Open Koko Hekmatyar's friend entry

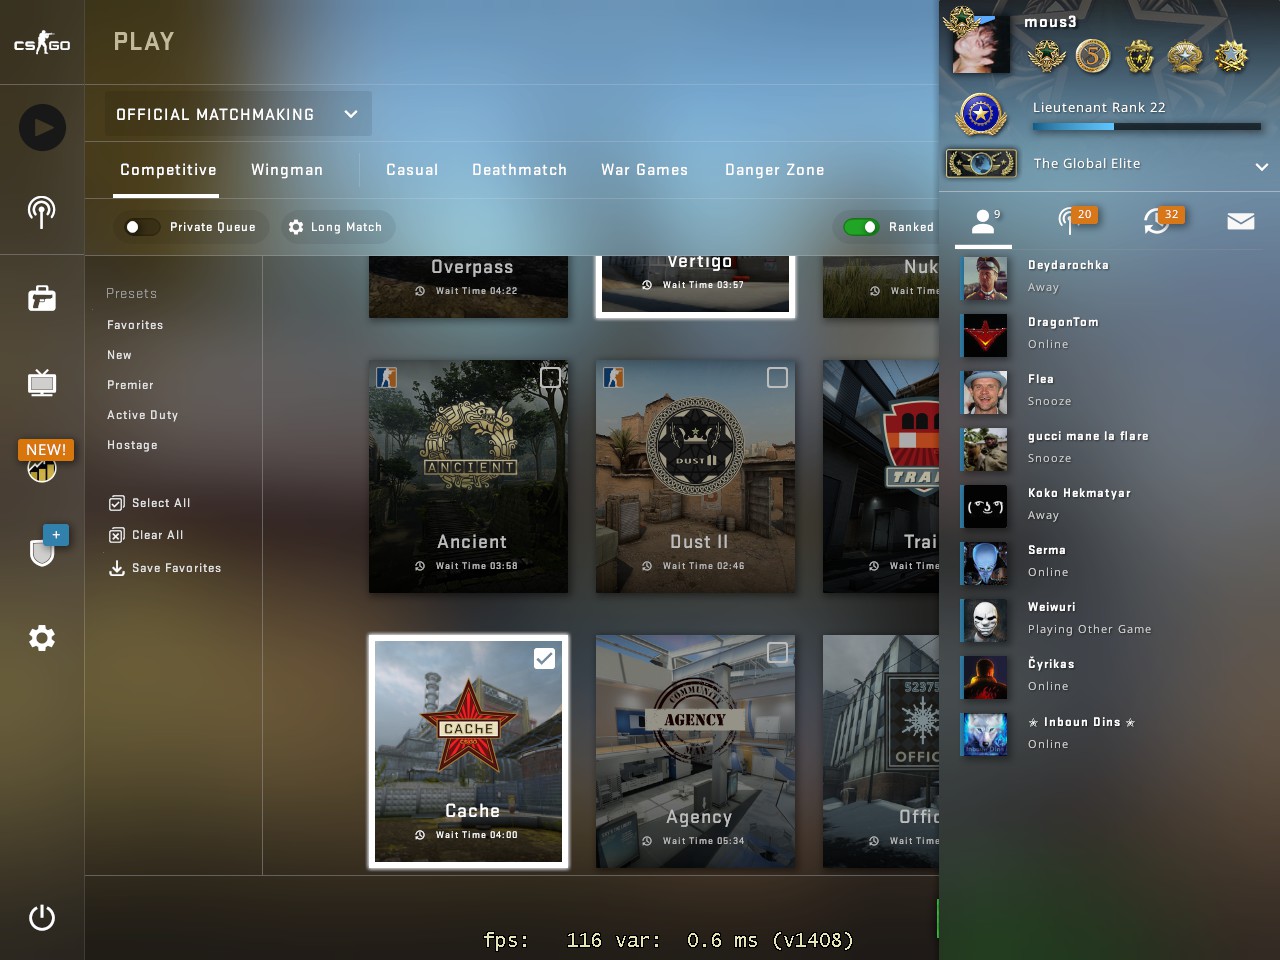(1109, 505)
